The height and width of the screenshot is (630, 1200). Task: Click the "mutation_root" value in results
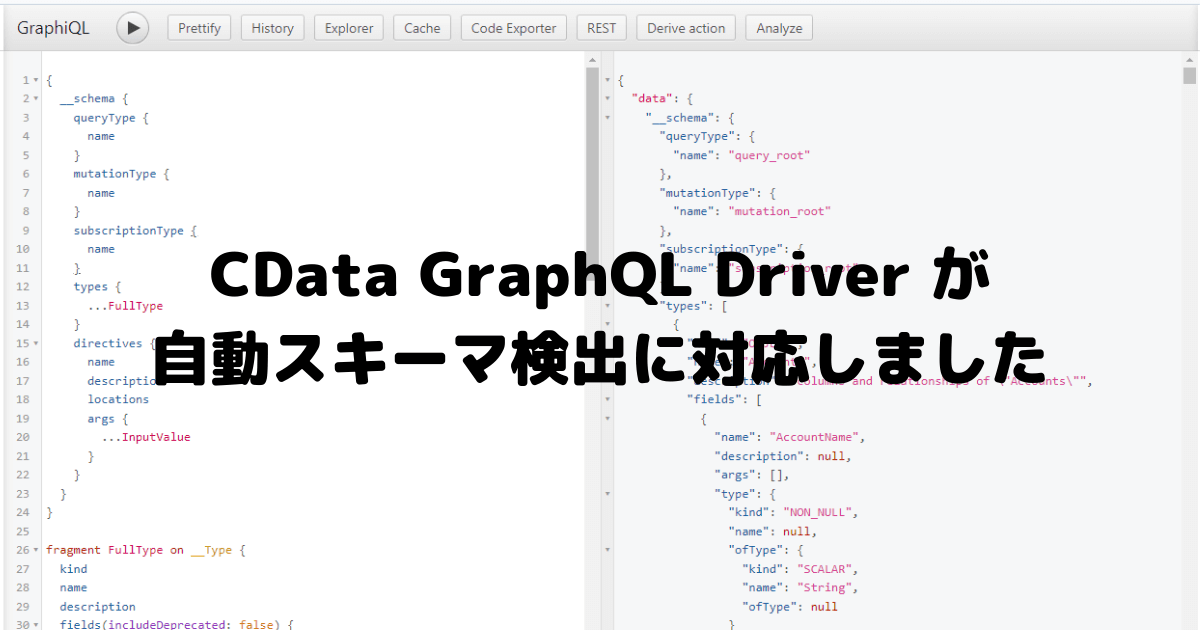(x=779, y=211)
